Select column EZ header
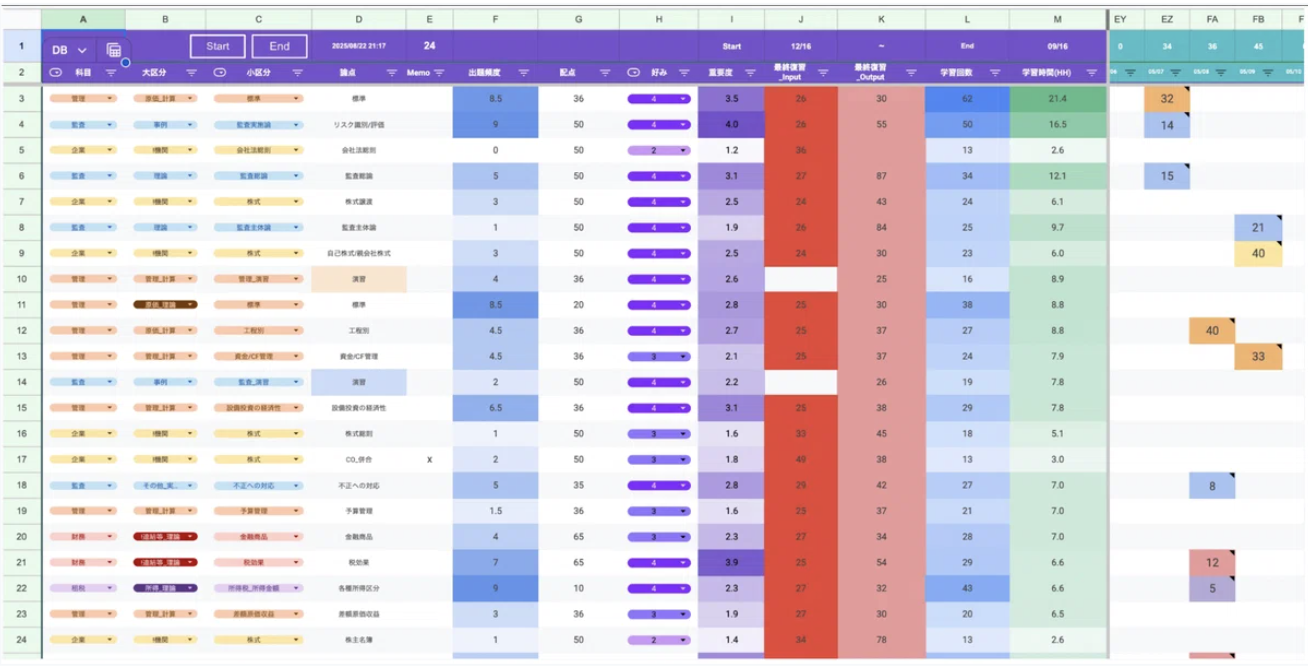This screenshot has height=672, width=1308. [x=1166, y=19]
